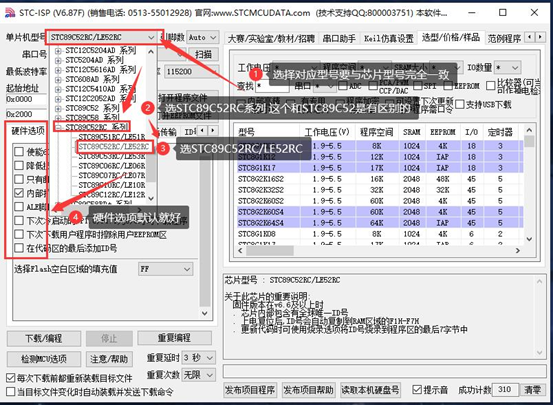Screen dimensions: 553x405
Task: Check the 支持USB下载 checkbox
Action: [460, 104]
